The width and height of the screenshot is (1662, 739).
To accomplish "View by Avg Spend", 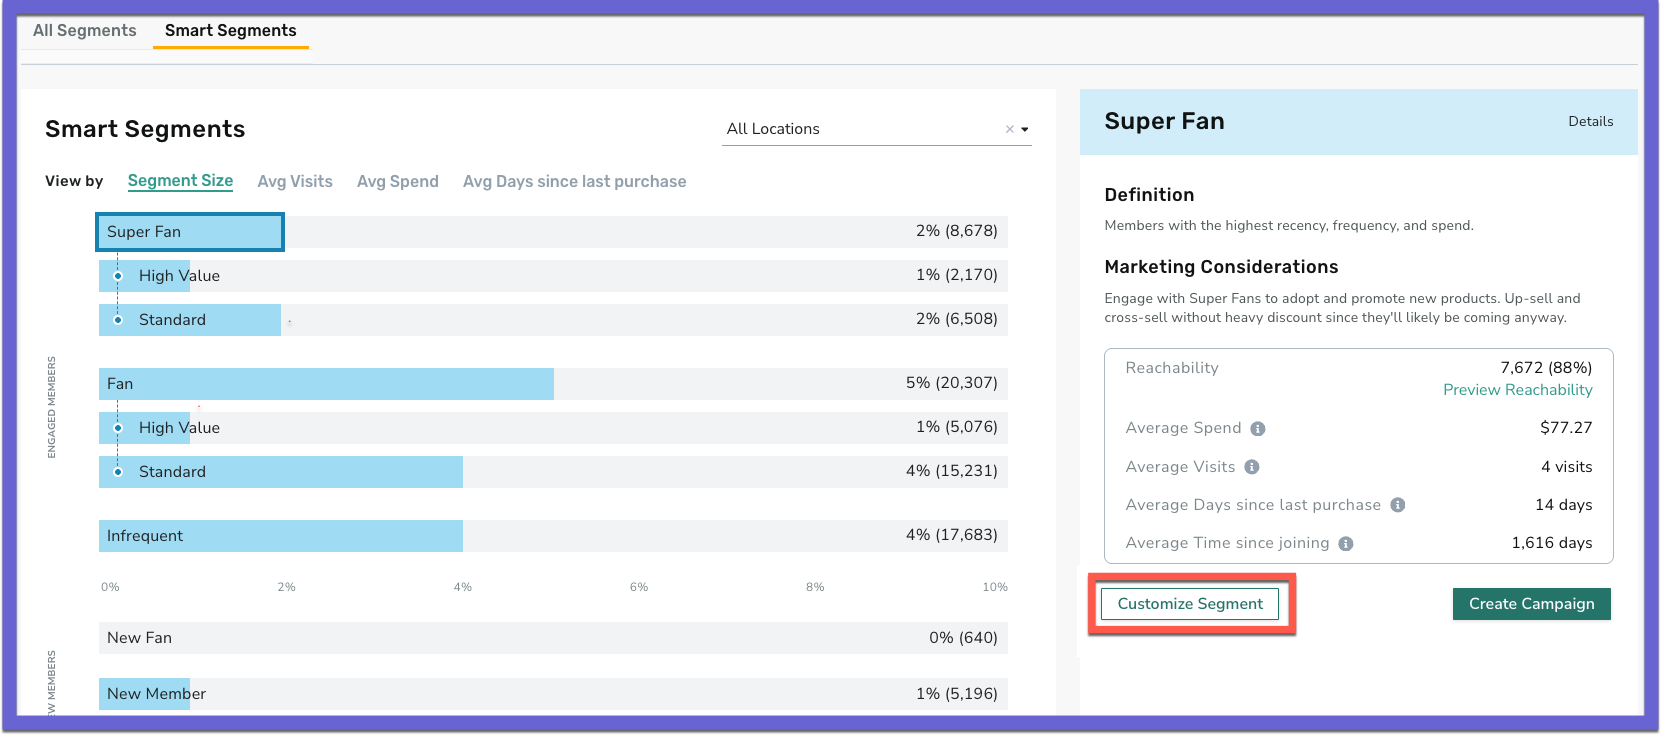I will coord(398,182).
